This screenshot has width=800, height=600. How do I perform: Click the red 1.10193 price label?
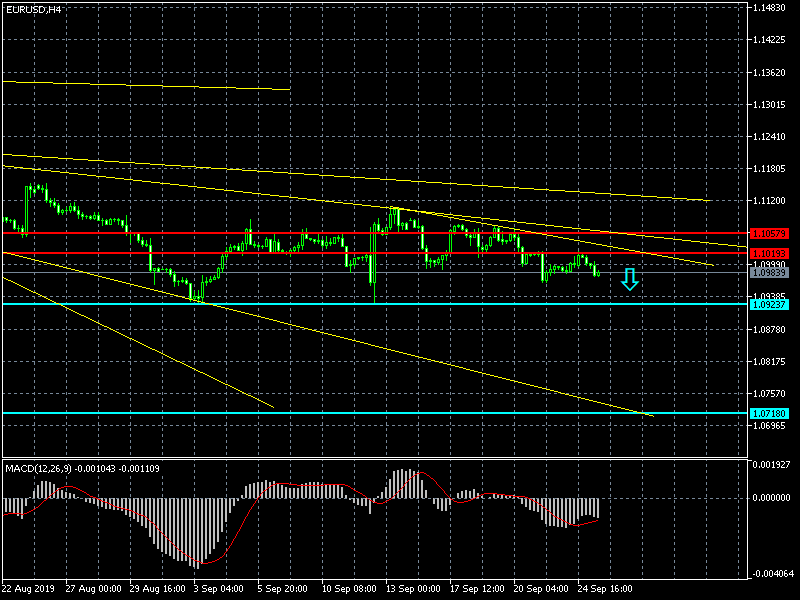[769, 253]
